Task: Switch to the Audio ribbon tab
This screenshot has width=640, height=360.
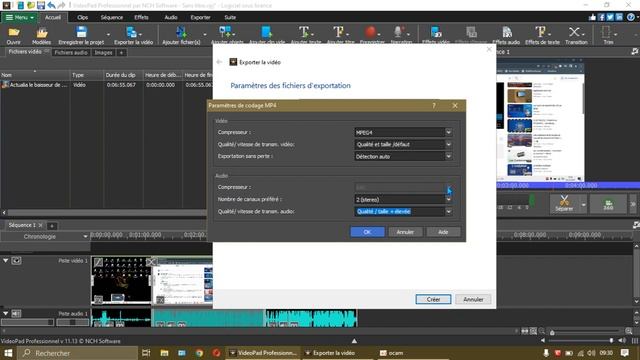Action: tap(171, 17)
